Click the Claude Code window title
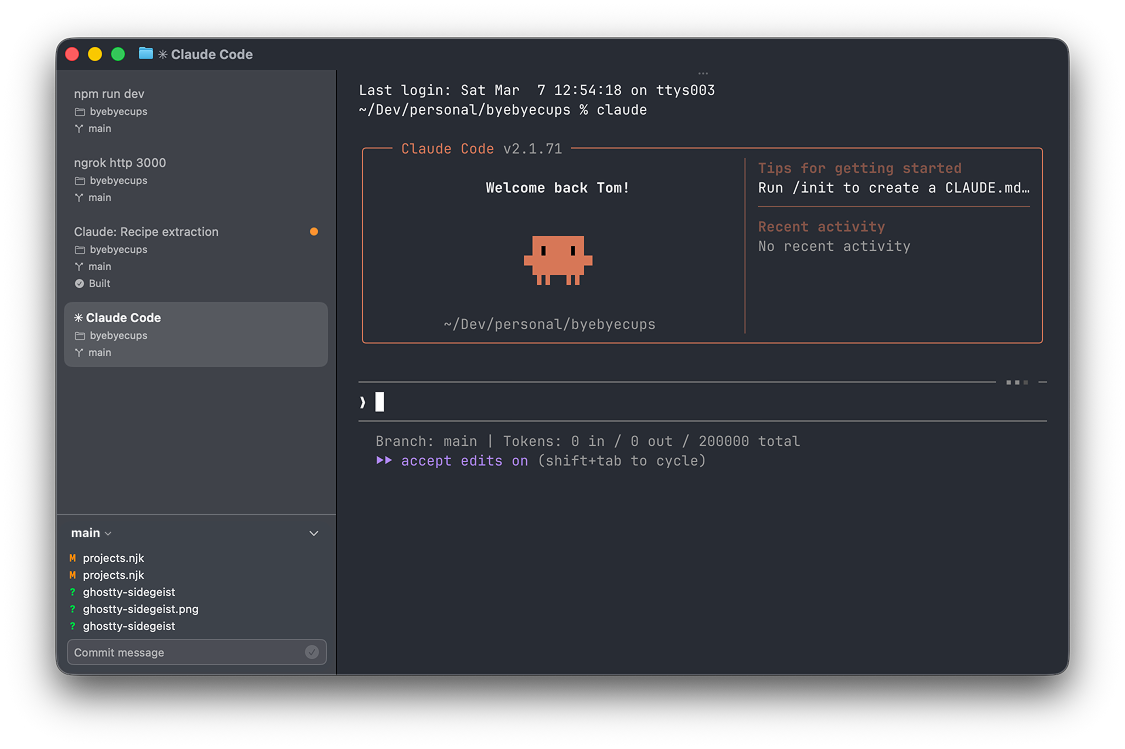 pos(212,54)
